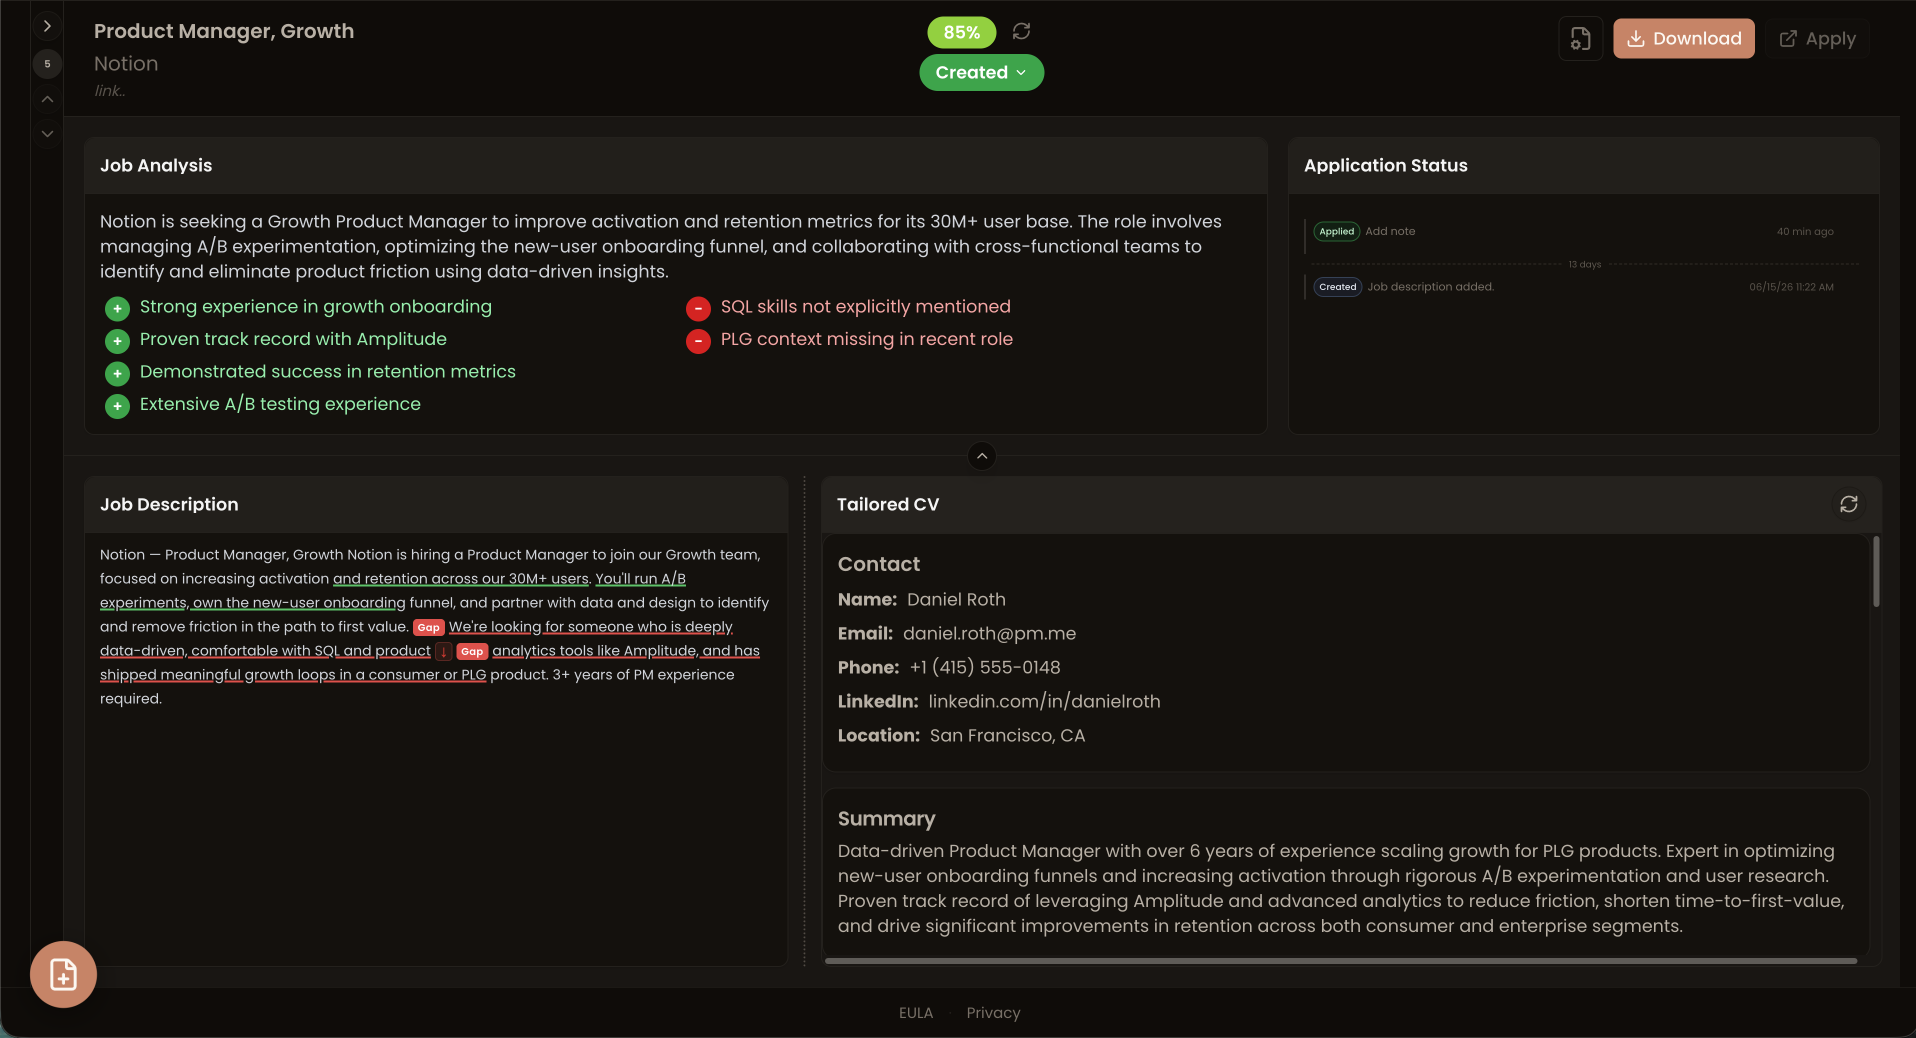Open the Created status dropdown
The width and height of the screenshot is (1916, 1038).
(981, 72)
